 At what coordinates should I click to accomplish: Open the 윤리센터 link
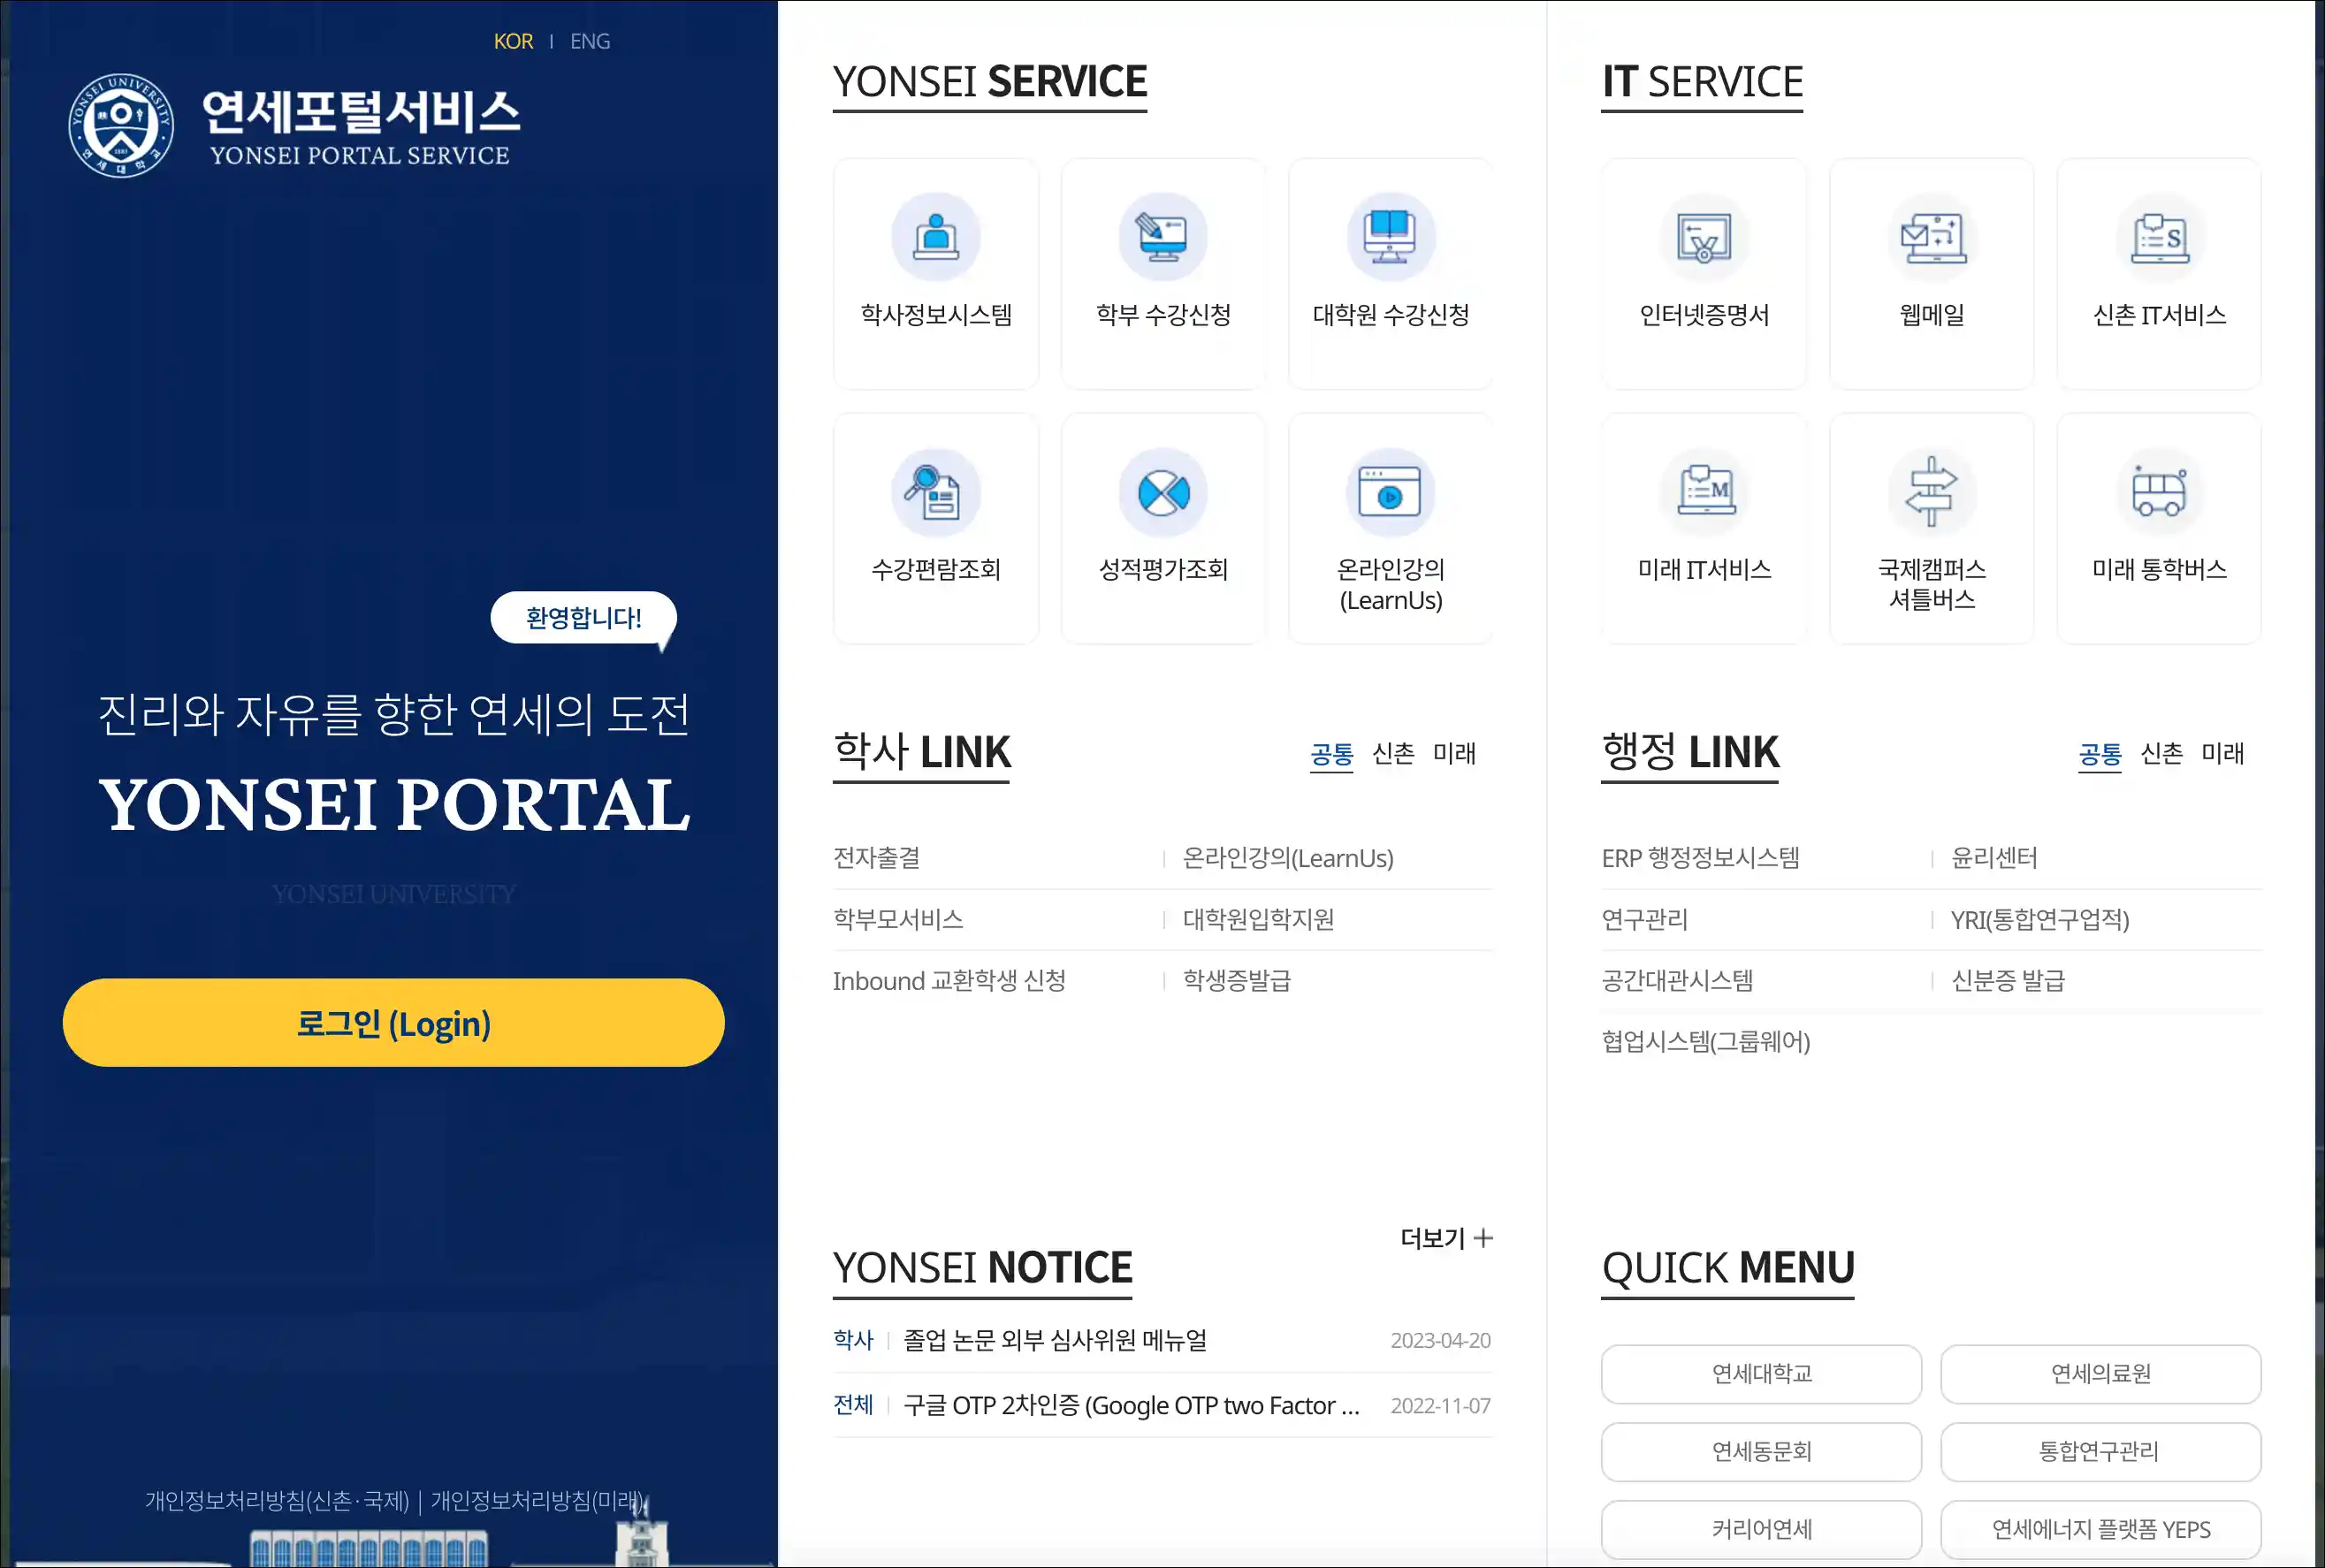click(1994, 858)
